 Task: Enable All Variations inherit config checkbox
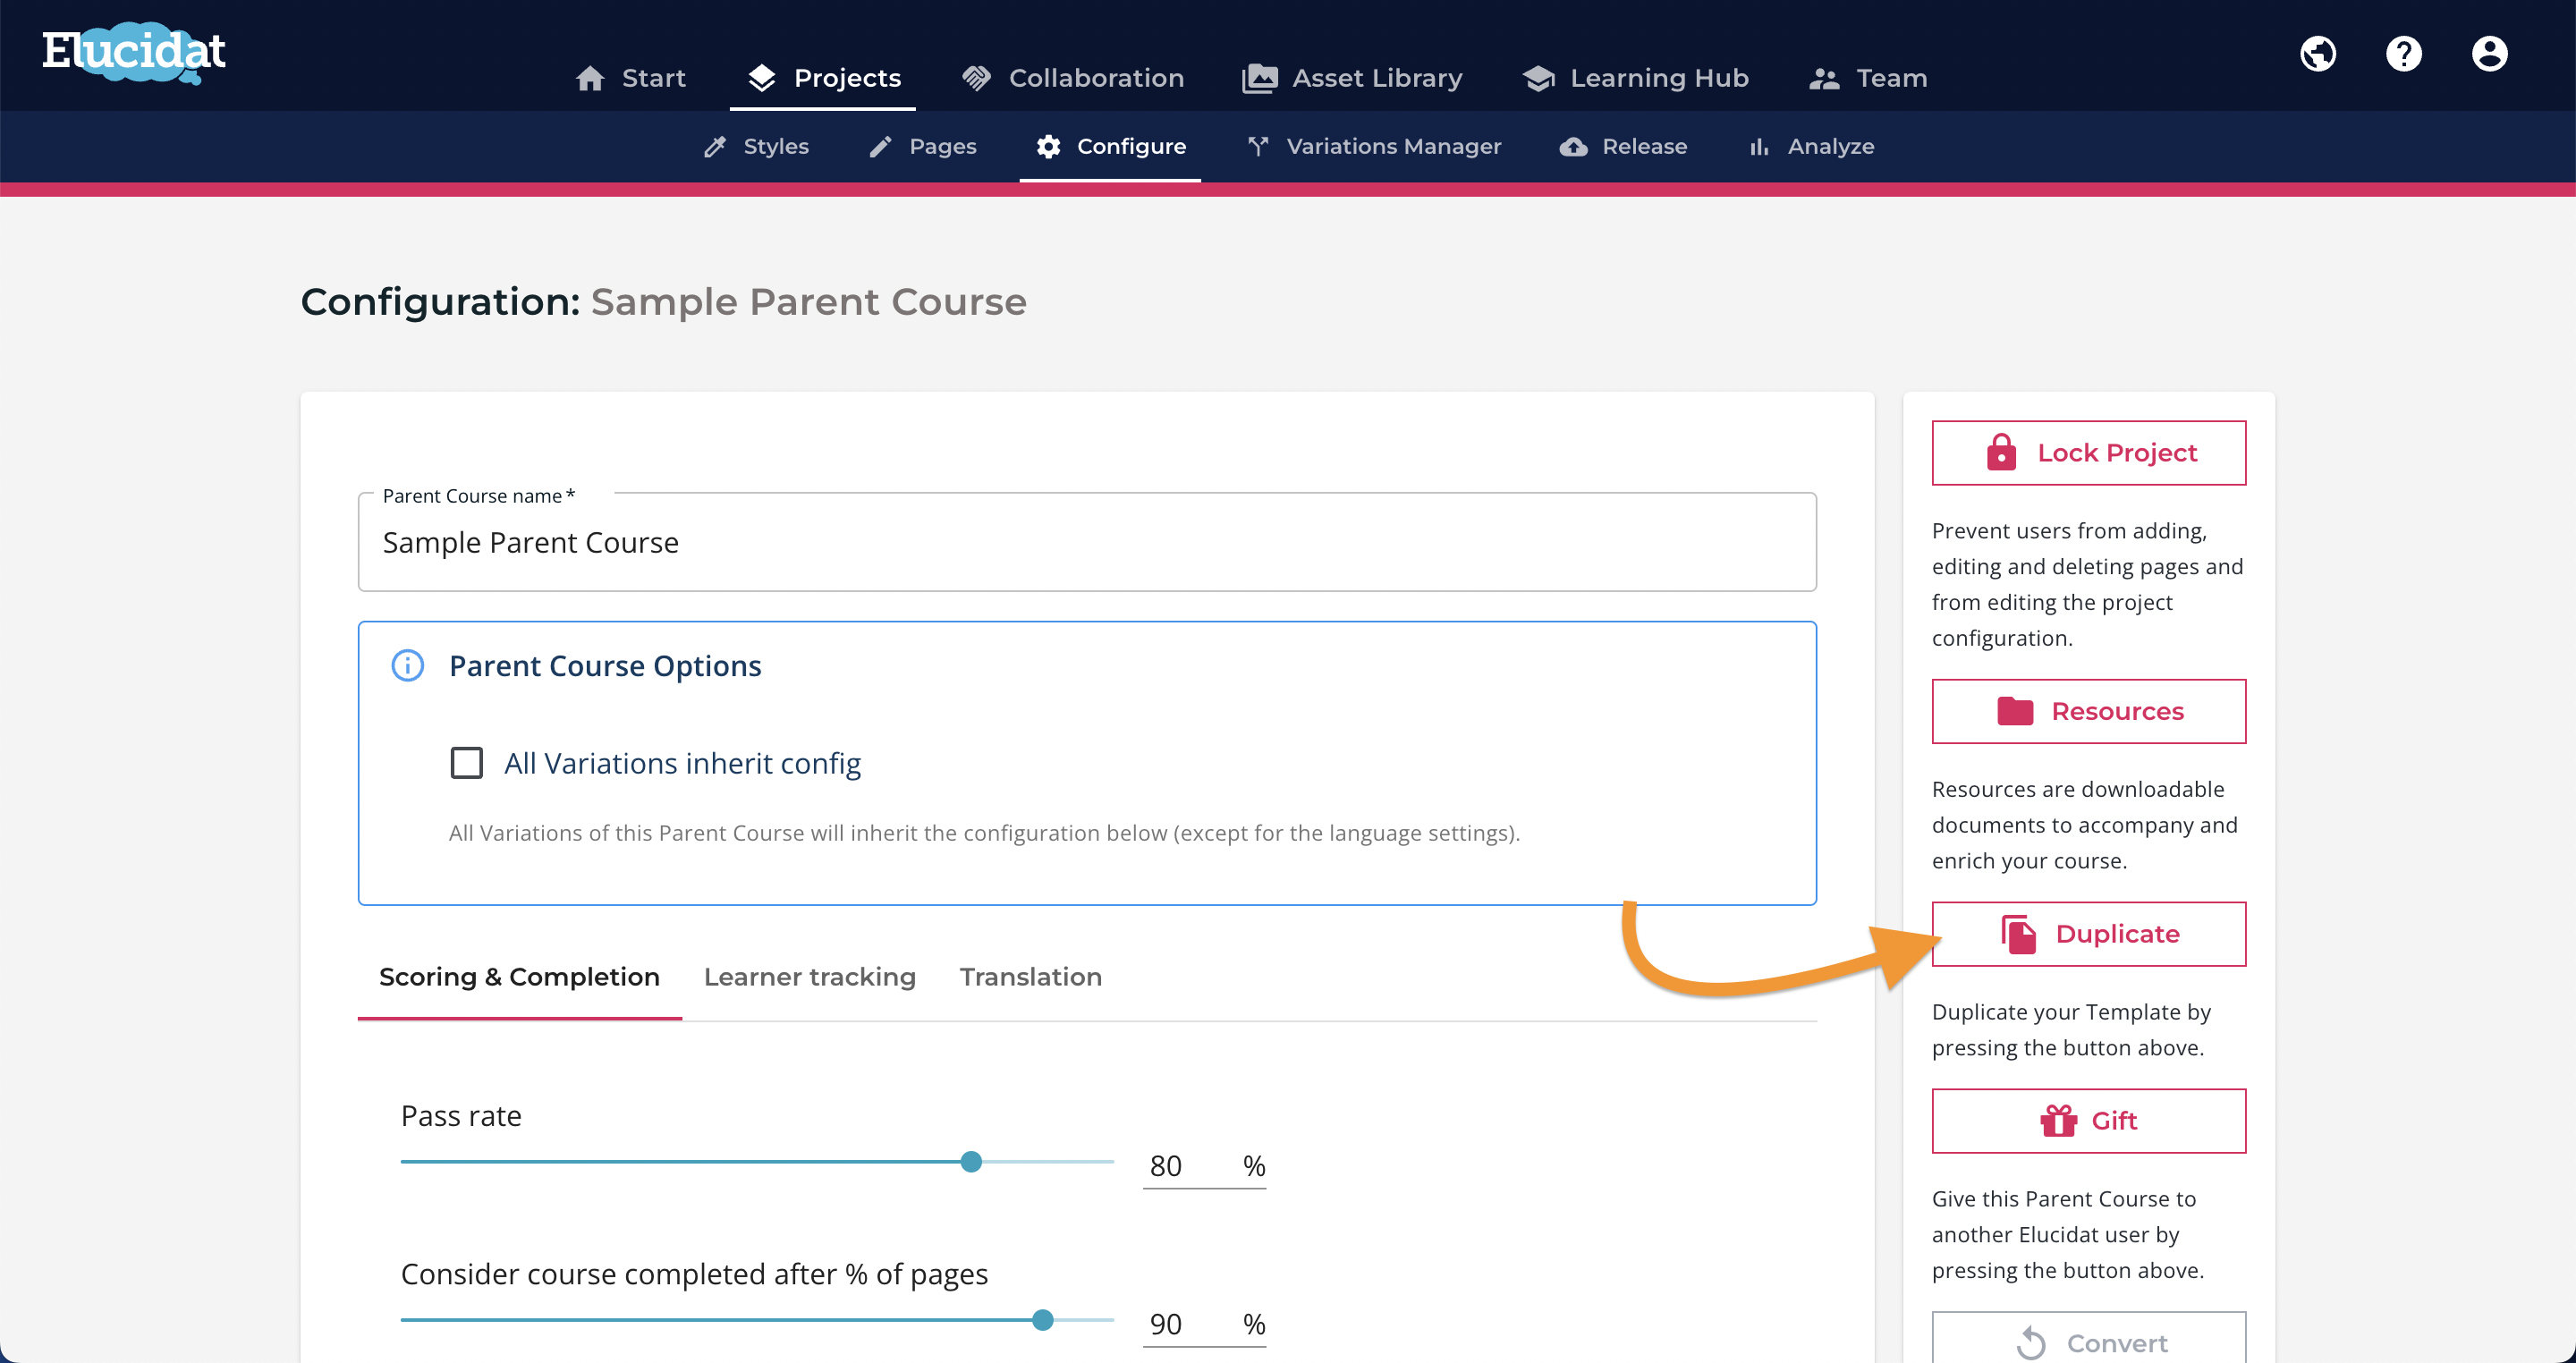(466, 763)
